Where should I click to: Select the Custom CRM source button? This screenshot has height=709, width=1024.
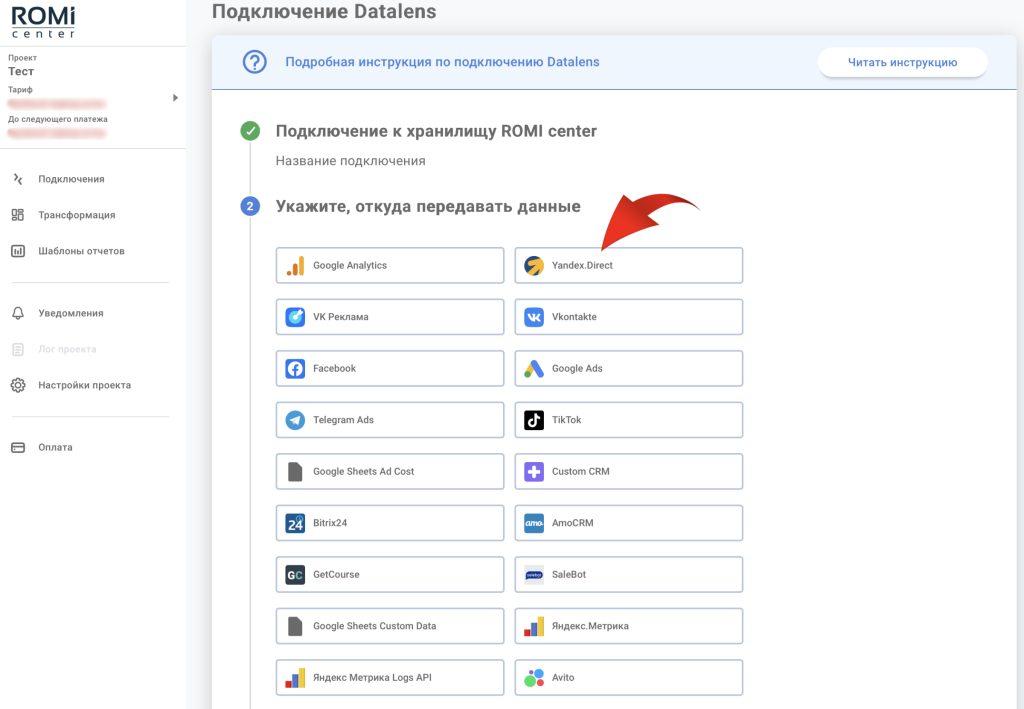[629, 472]
